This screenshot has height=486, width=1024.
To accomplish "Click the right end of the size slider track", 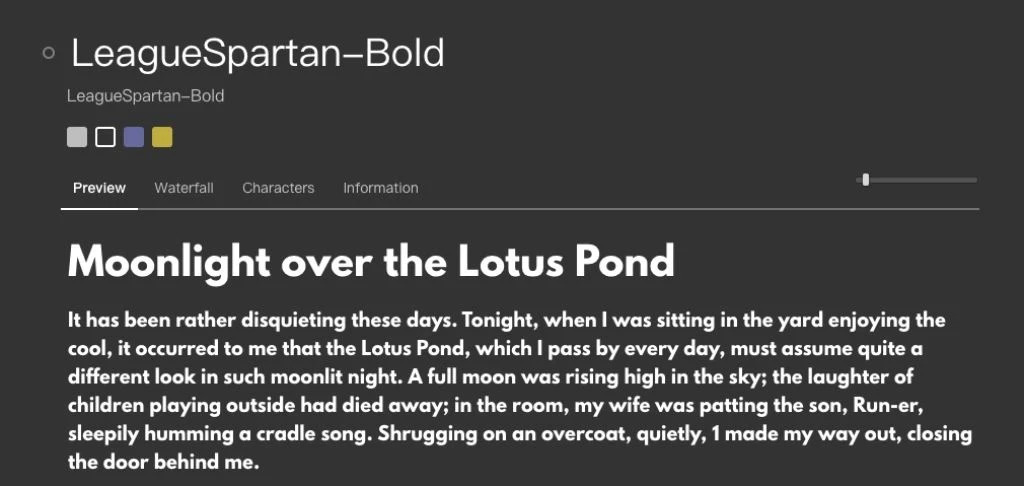I will 974,180.
